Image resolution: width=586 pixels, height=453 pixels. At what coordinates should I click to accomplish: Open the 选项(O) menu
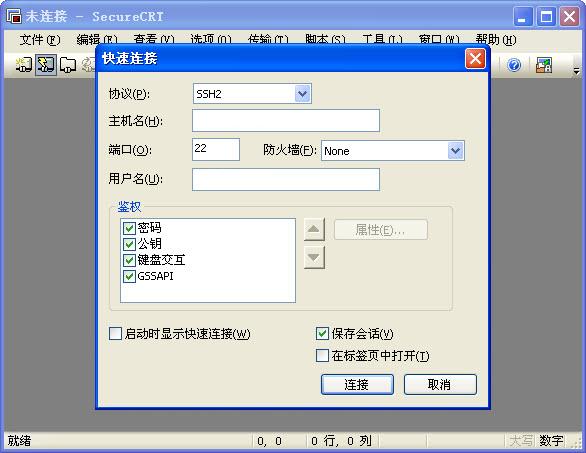[x=211, y=40]
